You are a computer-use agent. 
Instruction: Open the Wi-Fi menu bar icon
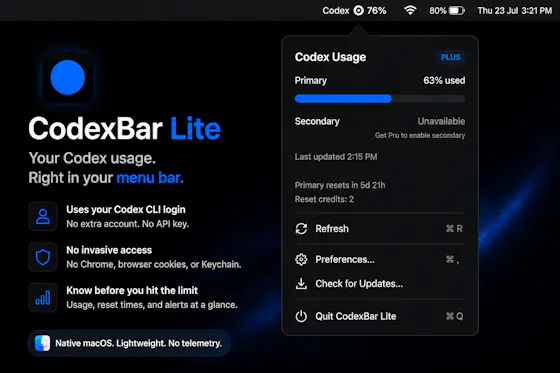[410, 10]
